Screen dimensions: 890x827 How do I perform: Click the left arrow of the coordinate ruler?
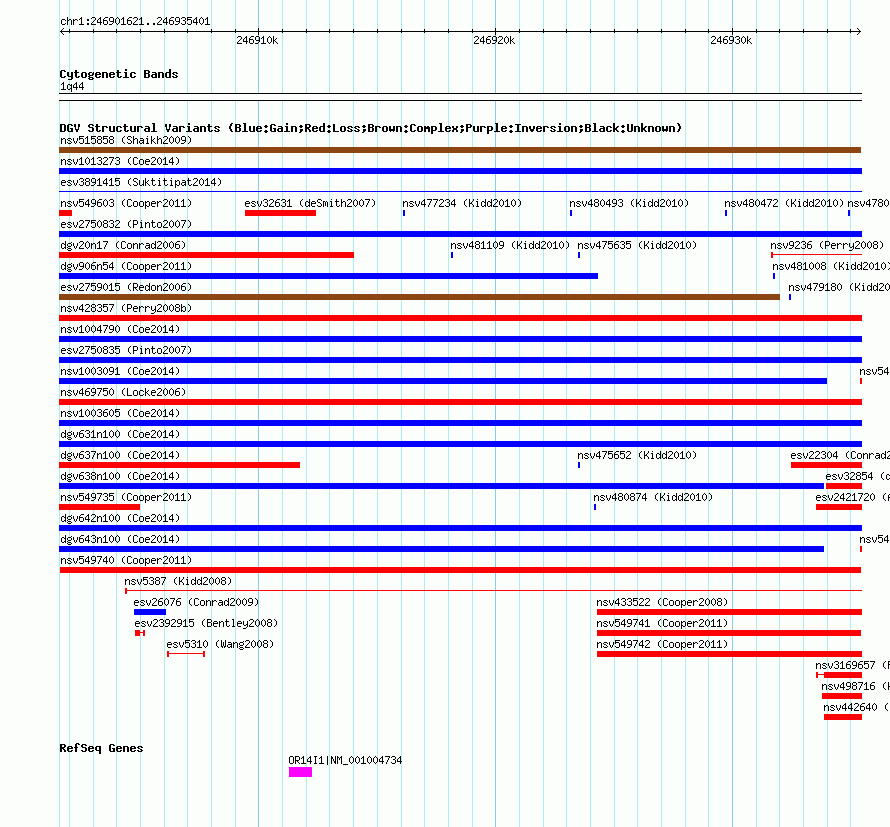coord(64,32)
